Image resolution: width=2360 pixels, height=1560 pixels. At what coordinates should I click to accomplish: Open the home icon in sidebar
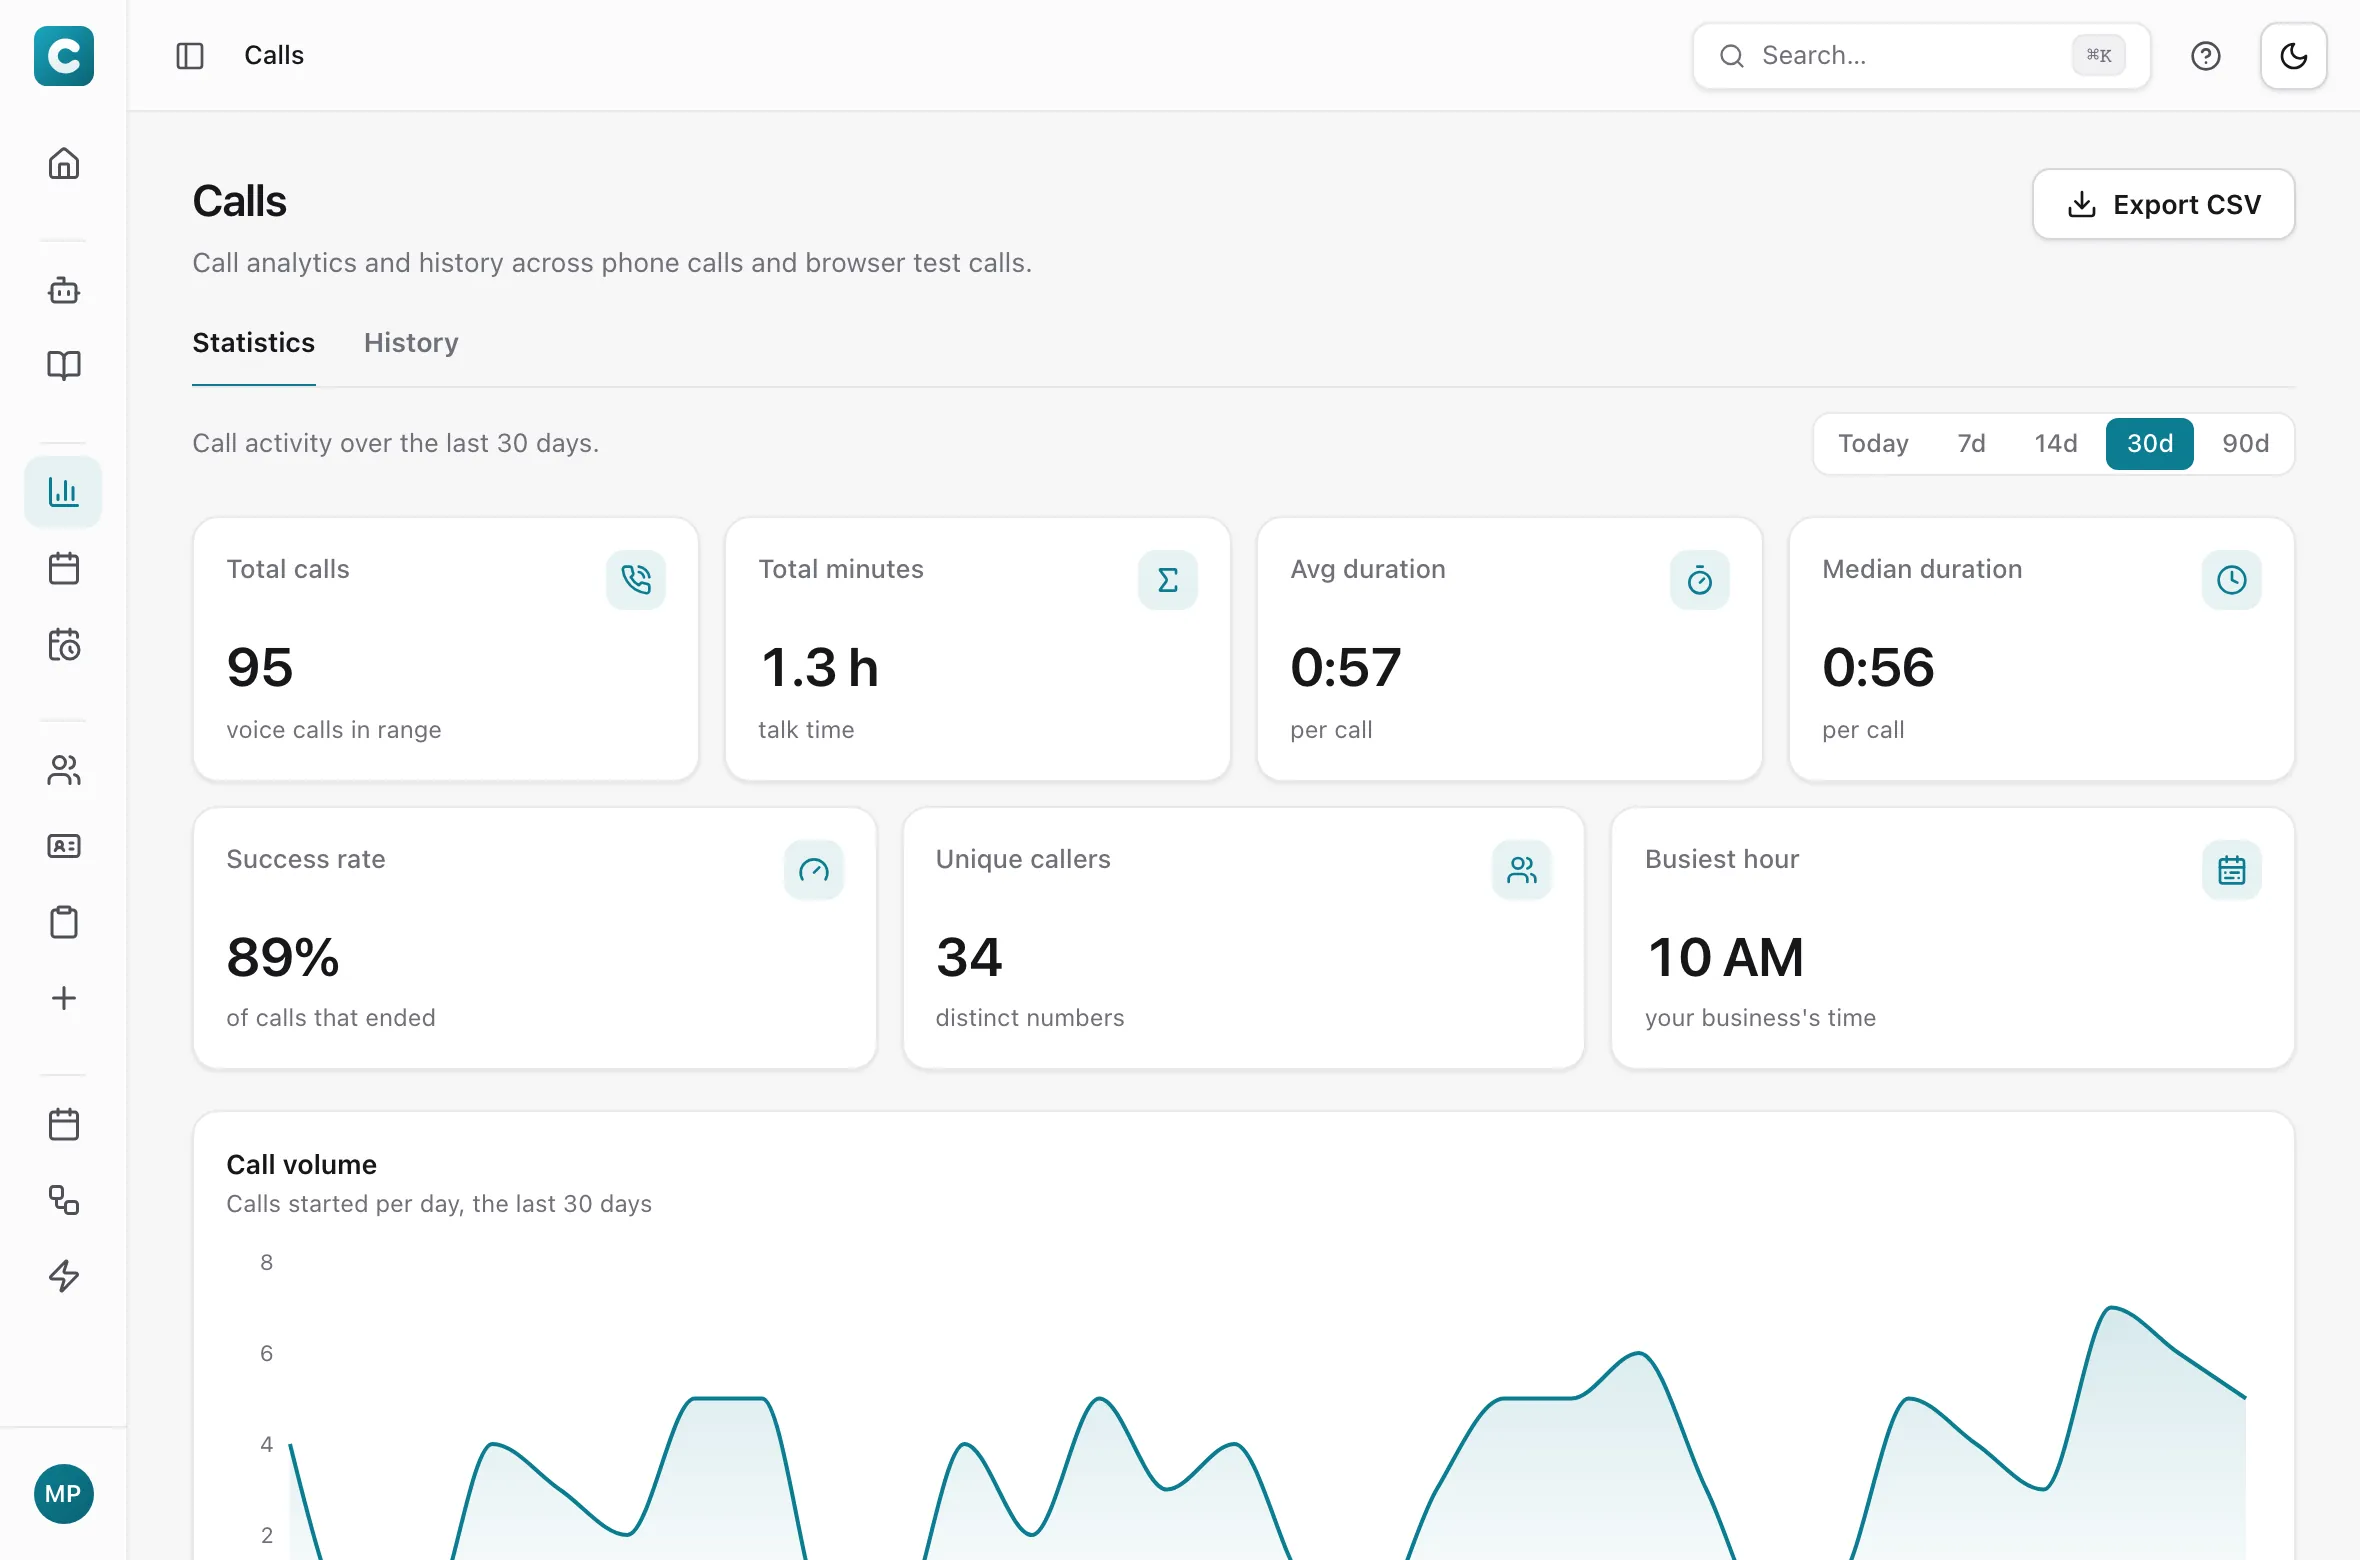click(x=64, y=163)
